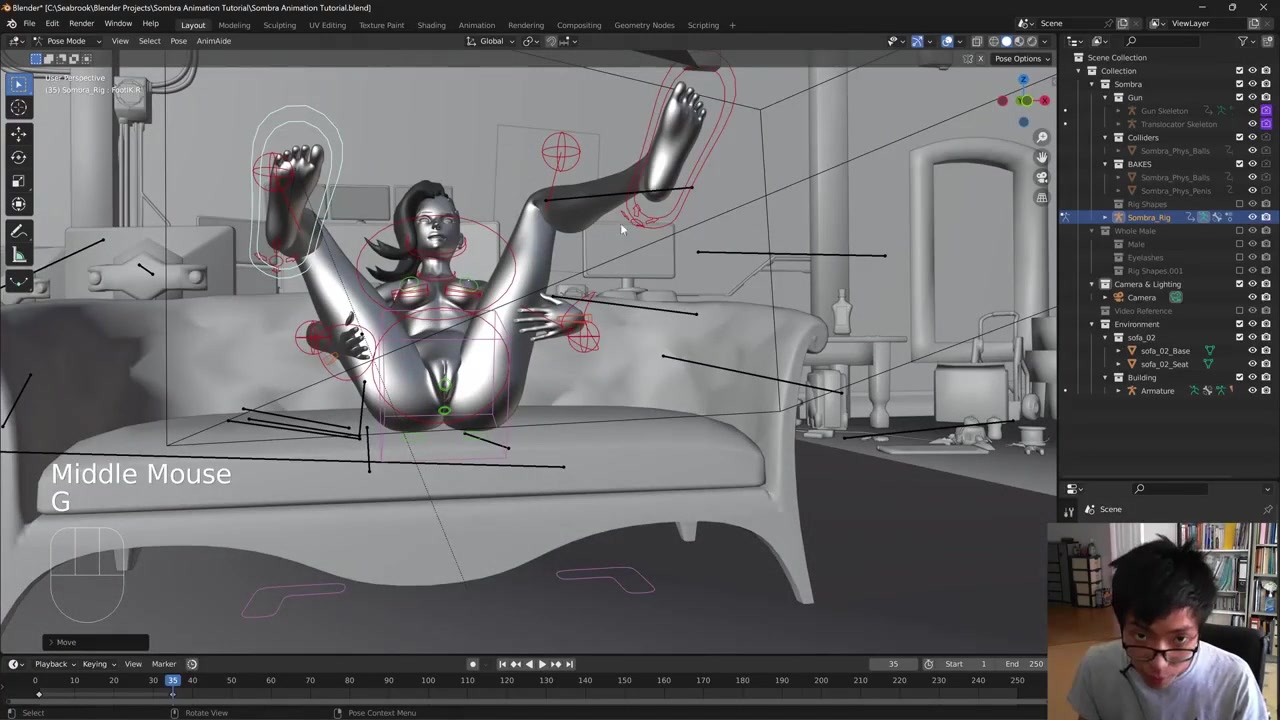Click the pan hand viewport icon
Screen dimensions: 1280x720
1042,157
